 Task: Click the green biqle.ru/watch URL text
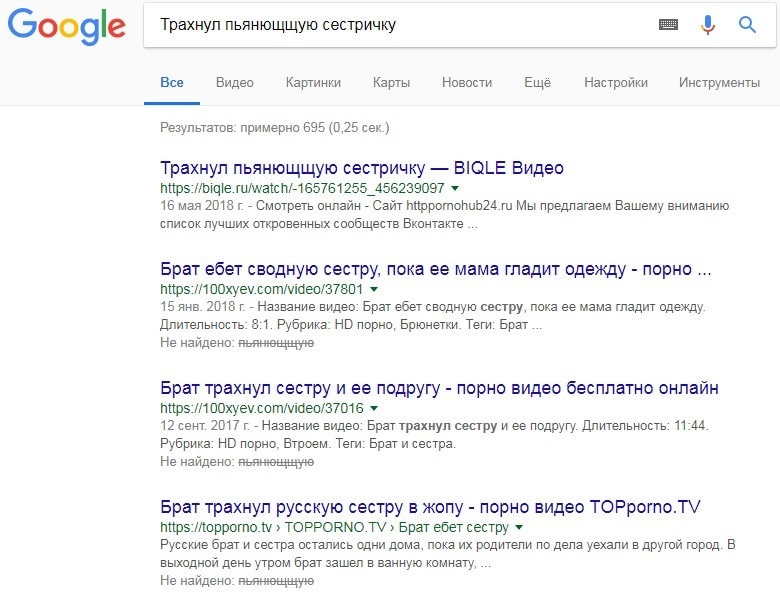(x=302, y=189)
